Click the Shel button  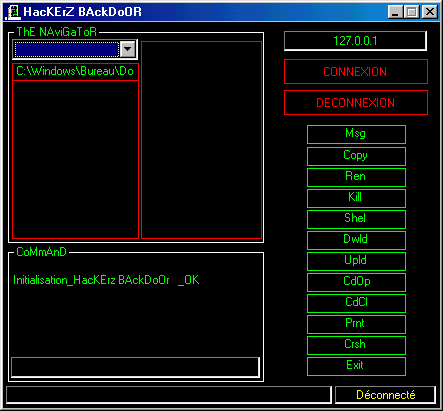[356, 219]
